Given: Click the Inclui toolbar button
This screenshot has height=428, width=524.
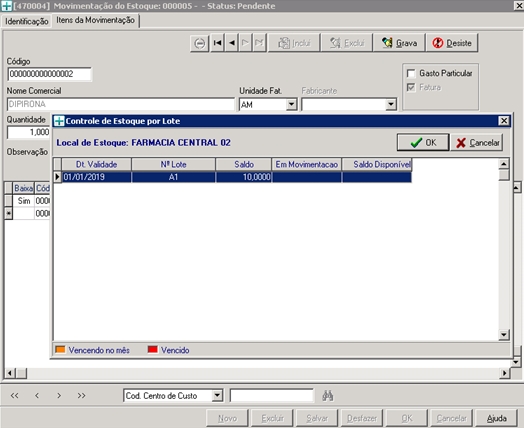Looking at the screenshot, I should coord(294,43).
